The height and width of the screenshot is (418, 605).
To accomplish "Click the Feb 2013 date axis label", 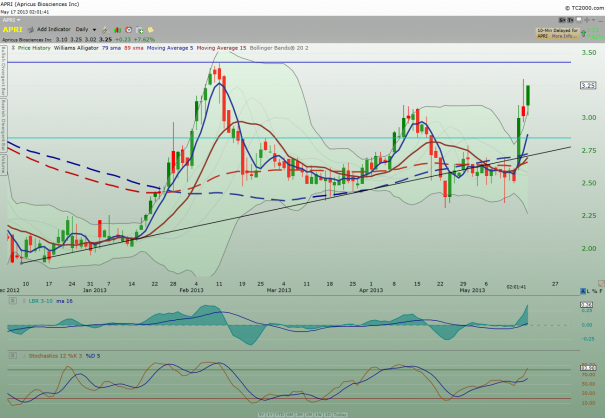I will [192, 290].
